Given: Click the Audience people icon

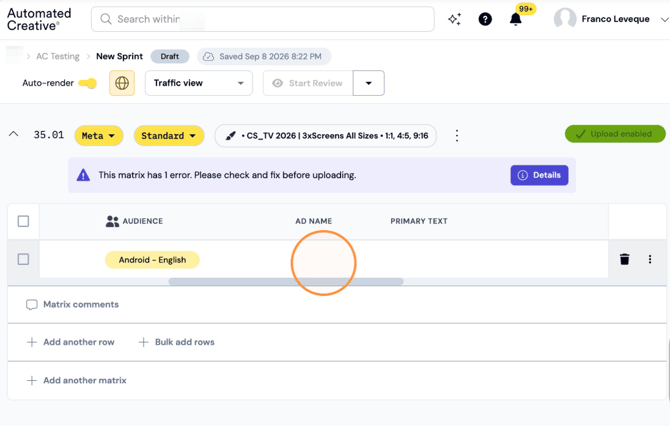Looking at the screenshot, I should tap(112, 221).
